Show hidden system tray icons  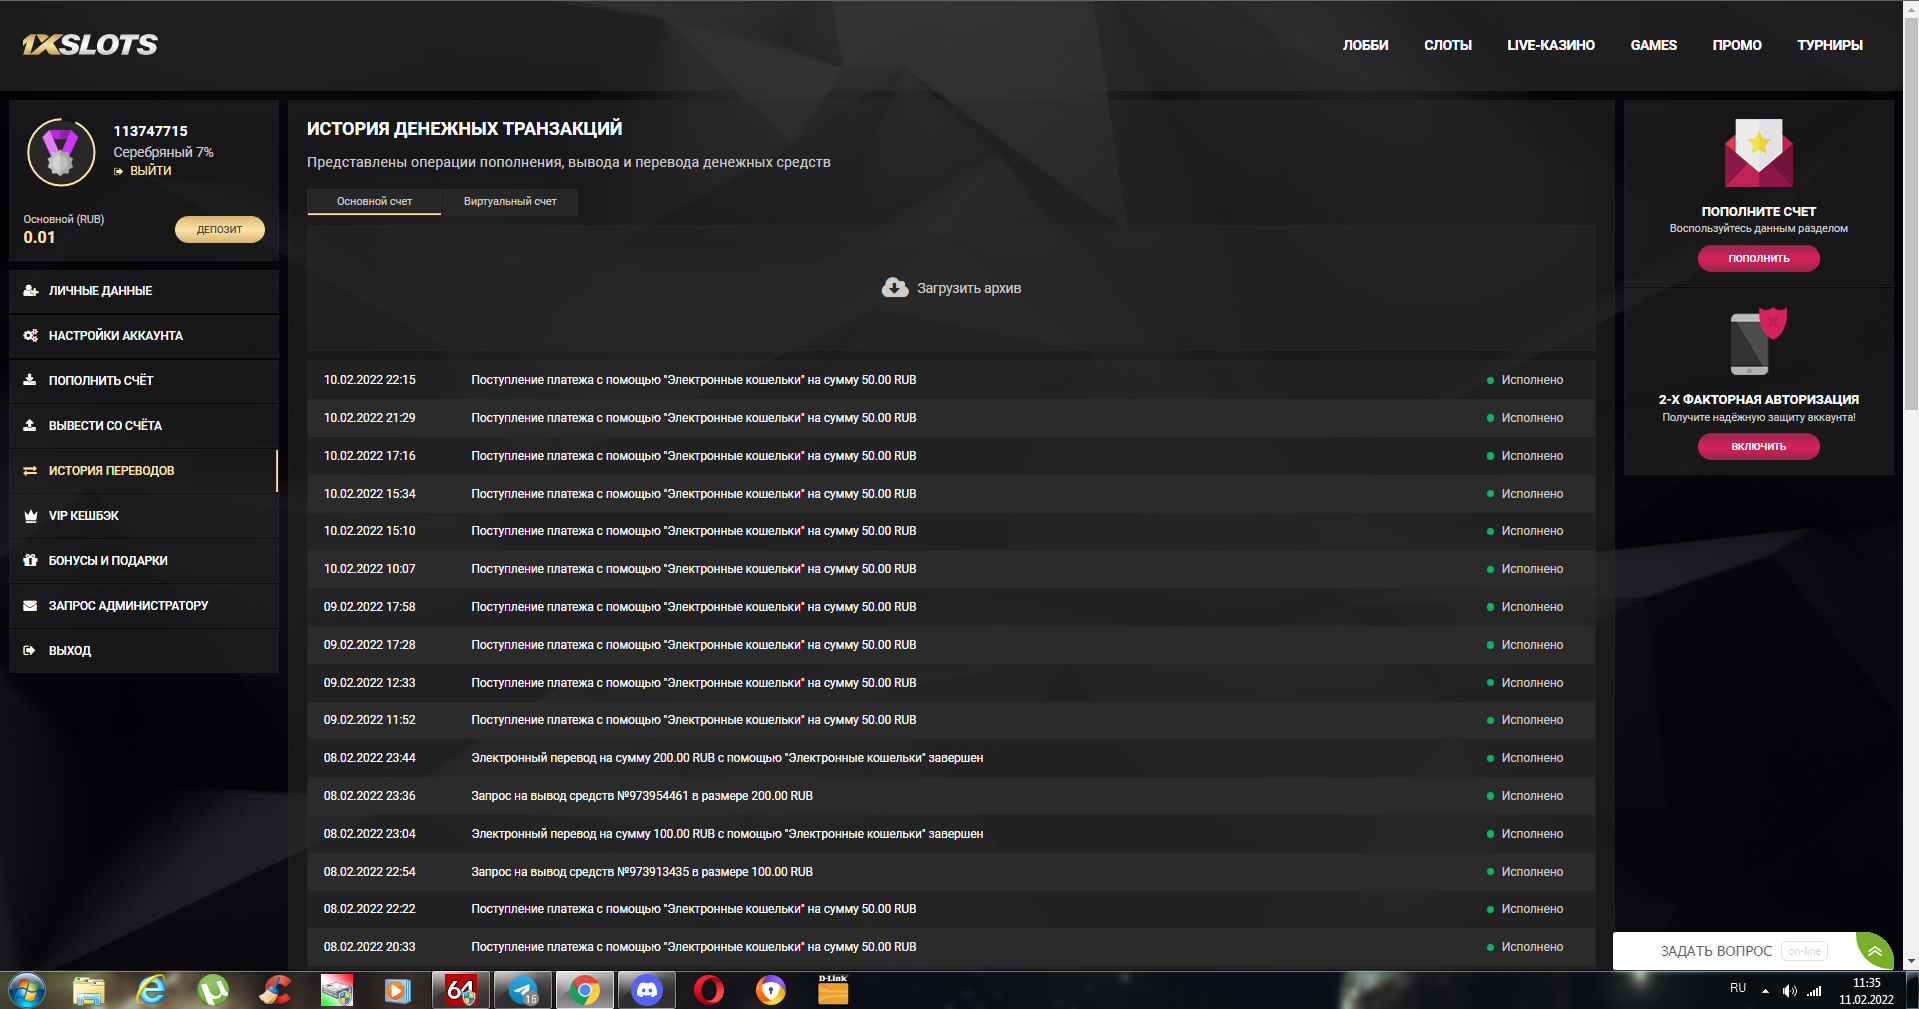(x=1765, y=991)
